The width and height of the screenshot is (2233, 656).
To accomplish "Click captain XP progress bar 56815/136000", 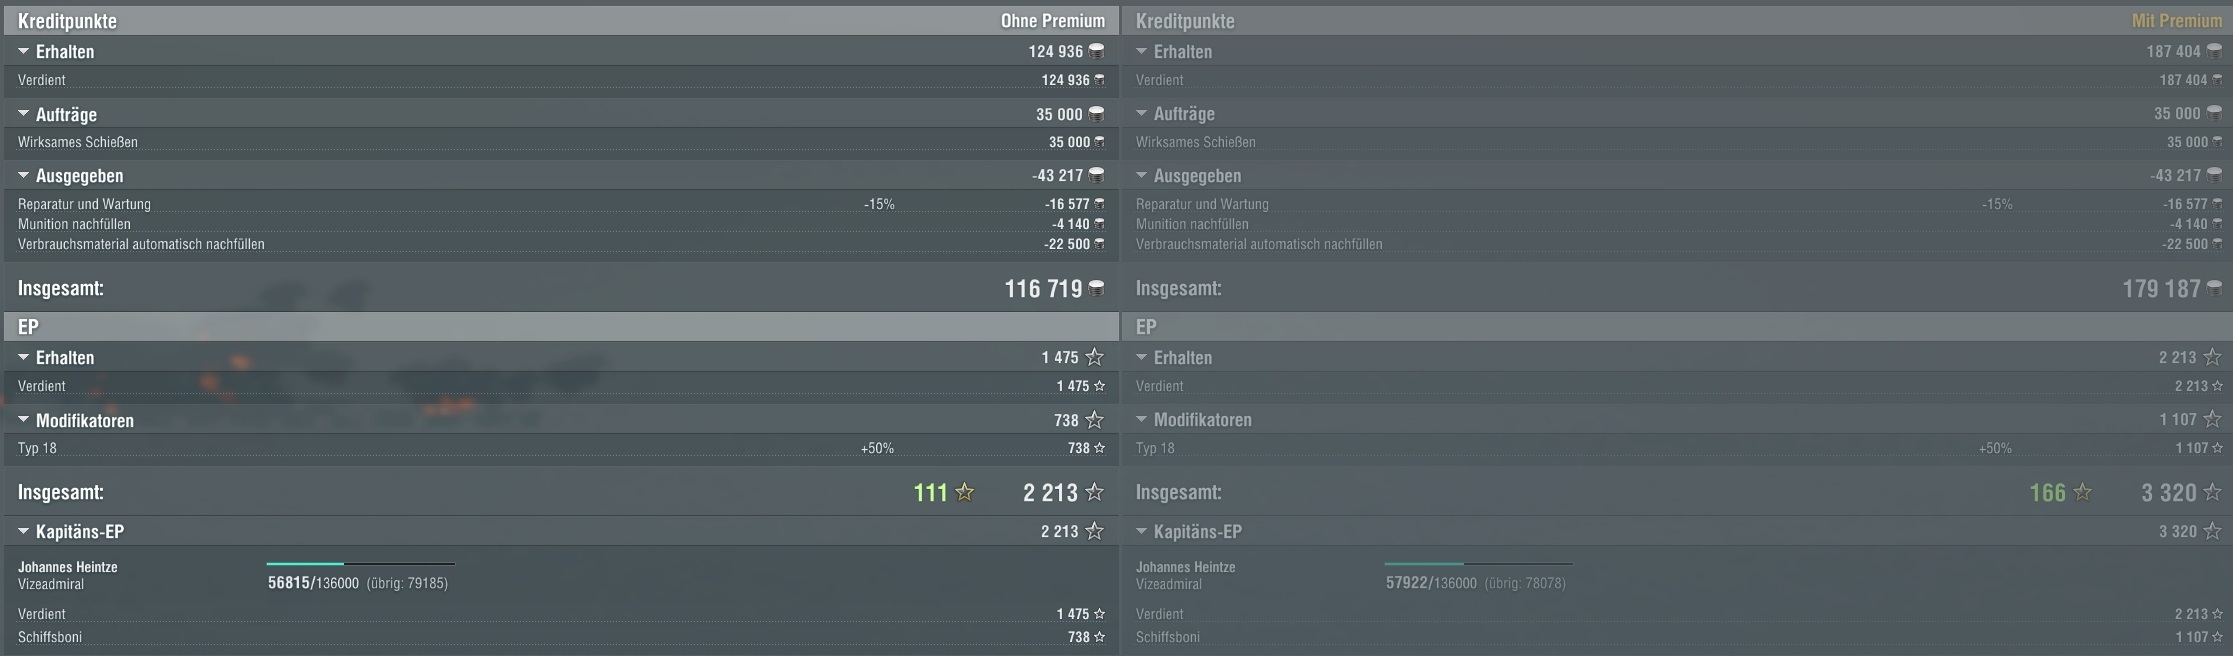I will 361,564.
